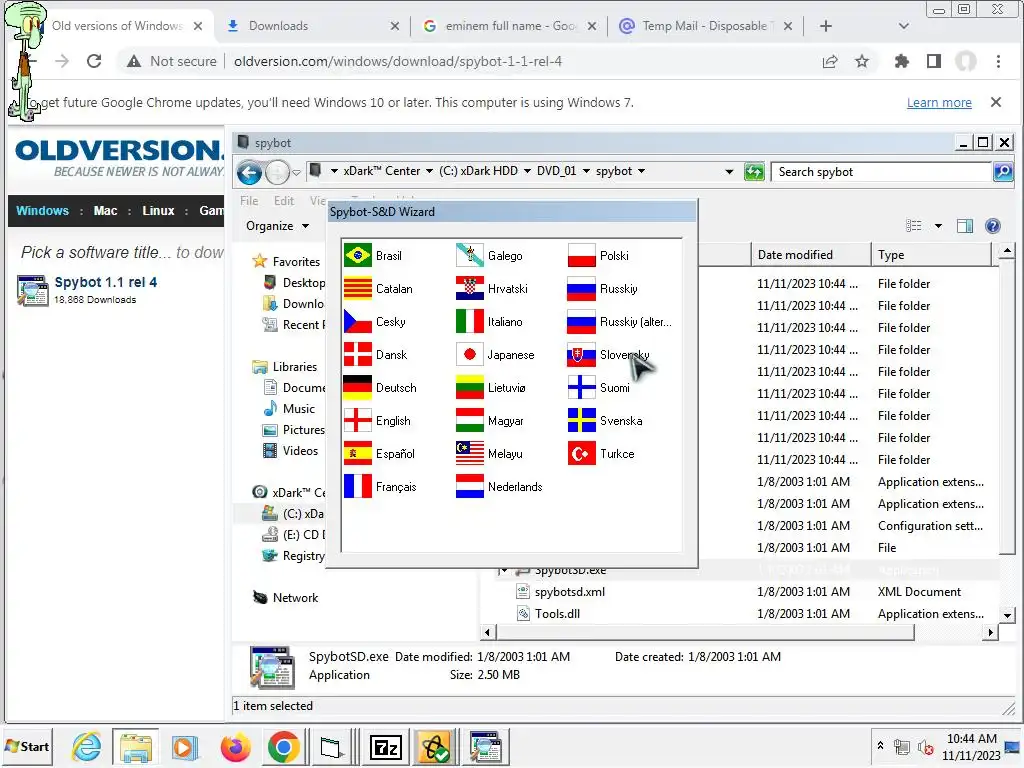The width and height of the screenshot is (1024, 768).
Task: Select the Suomi flag icon
Action: pyautogui.click(x=581, y=387)
